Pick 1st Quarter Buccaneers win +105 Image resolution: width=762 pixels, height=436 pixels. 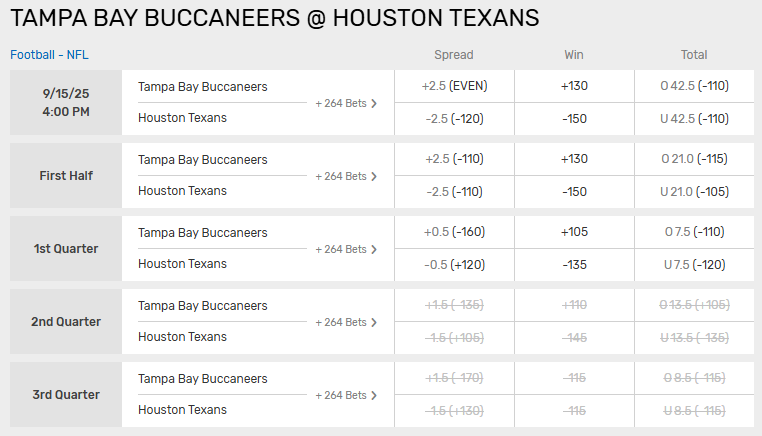(574, 232)
